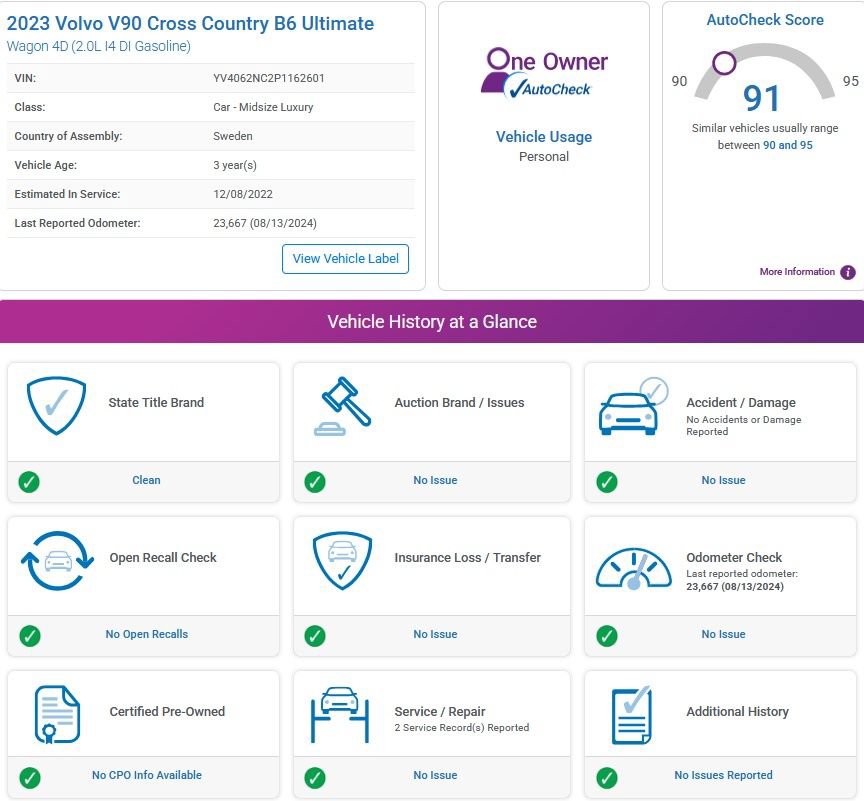Open the More Information link
This screenshot has width=864, height=801.
pos(797,272)
